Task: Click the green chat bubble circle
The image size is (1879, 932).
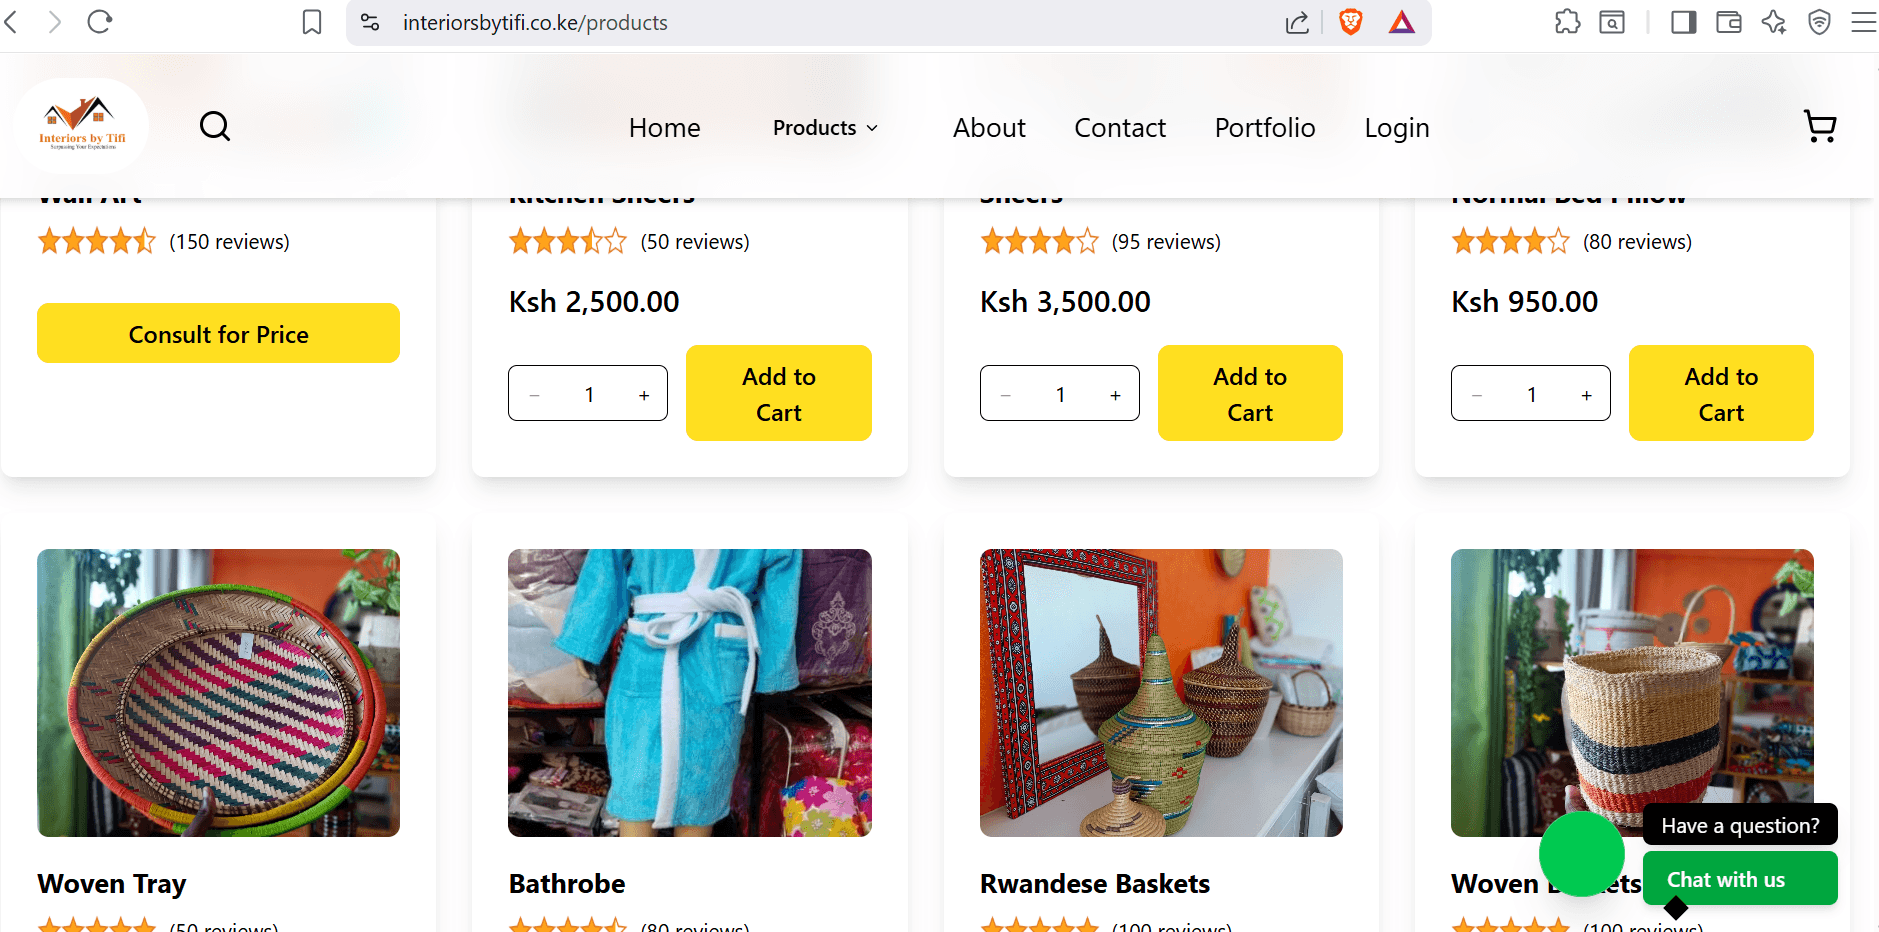Action: click(x=1581, y=853)
